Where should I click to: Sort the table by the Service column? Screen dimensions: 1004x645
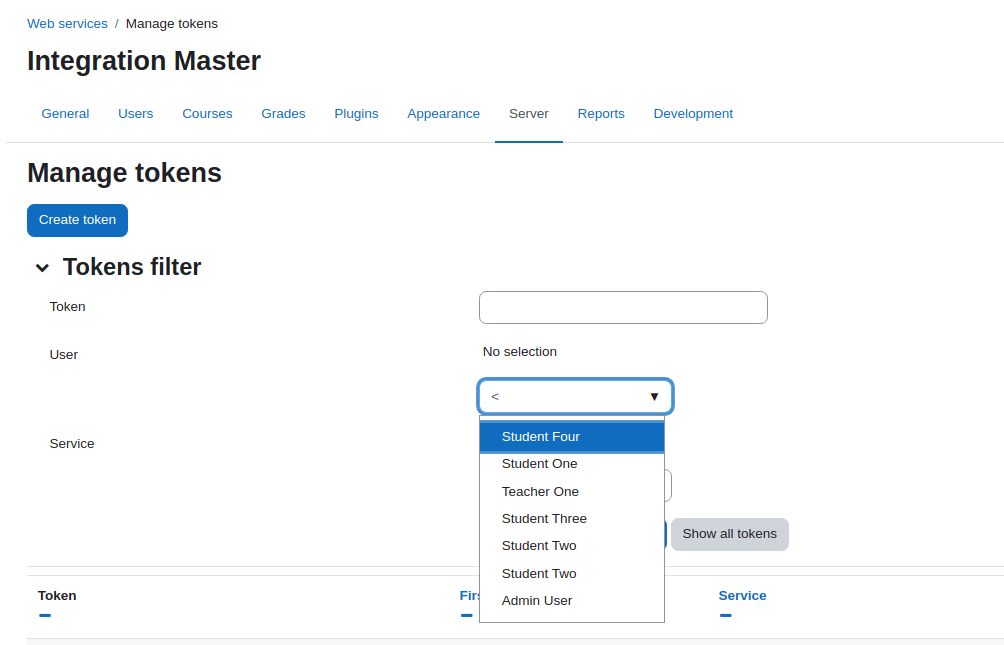742,596
